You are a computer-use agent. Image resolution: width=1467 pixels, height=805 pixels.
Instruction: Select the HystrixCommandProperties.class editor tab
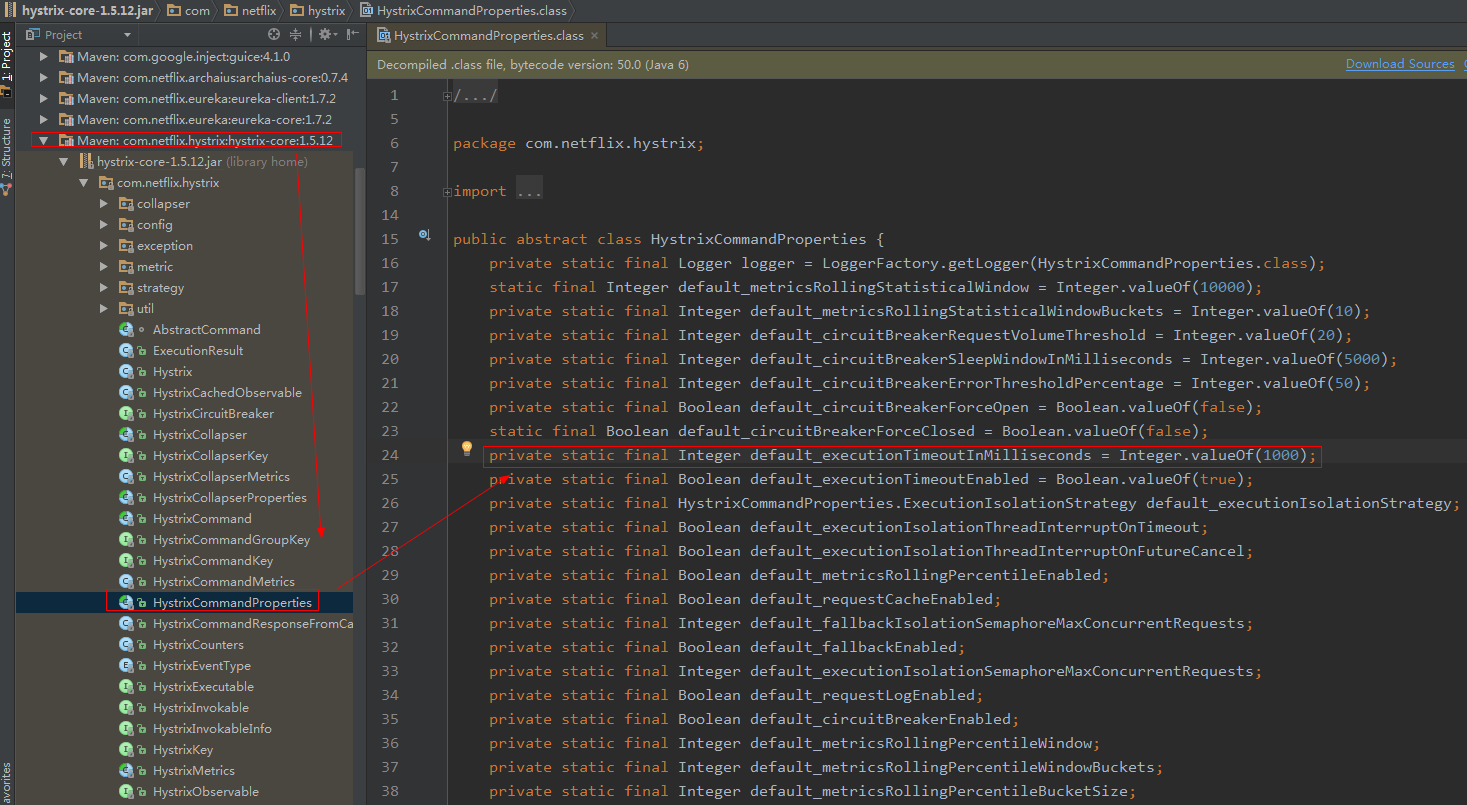(x=488, y=35)
